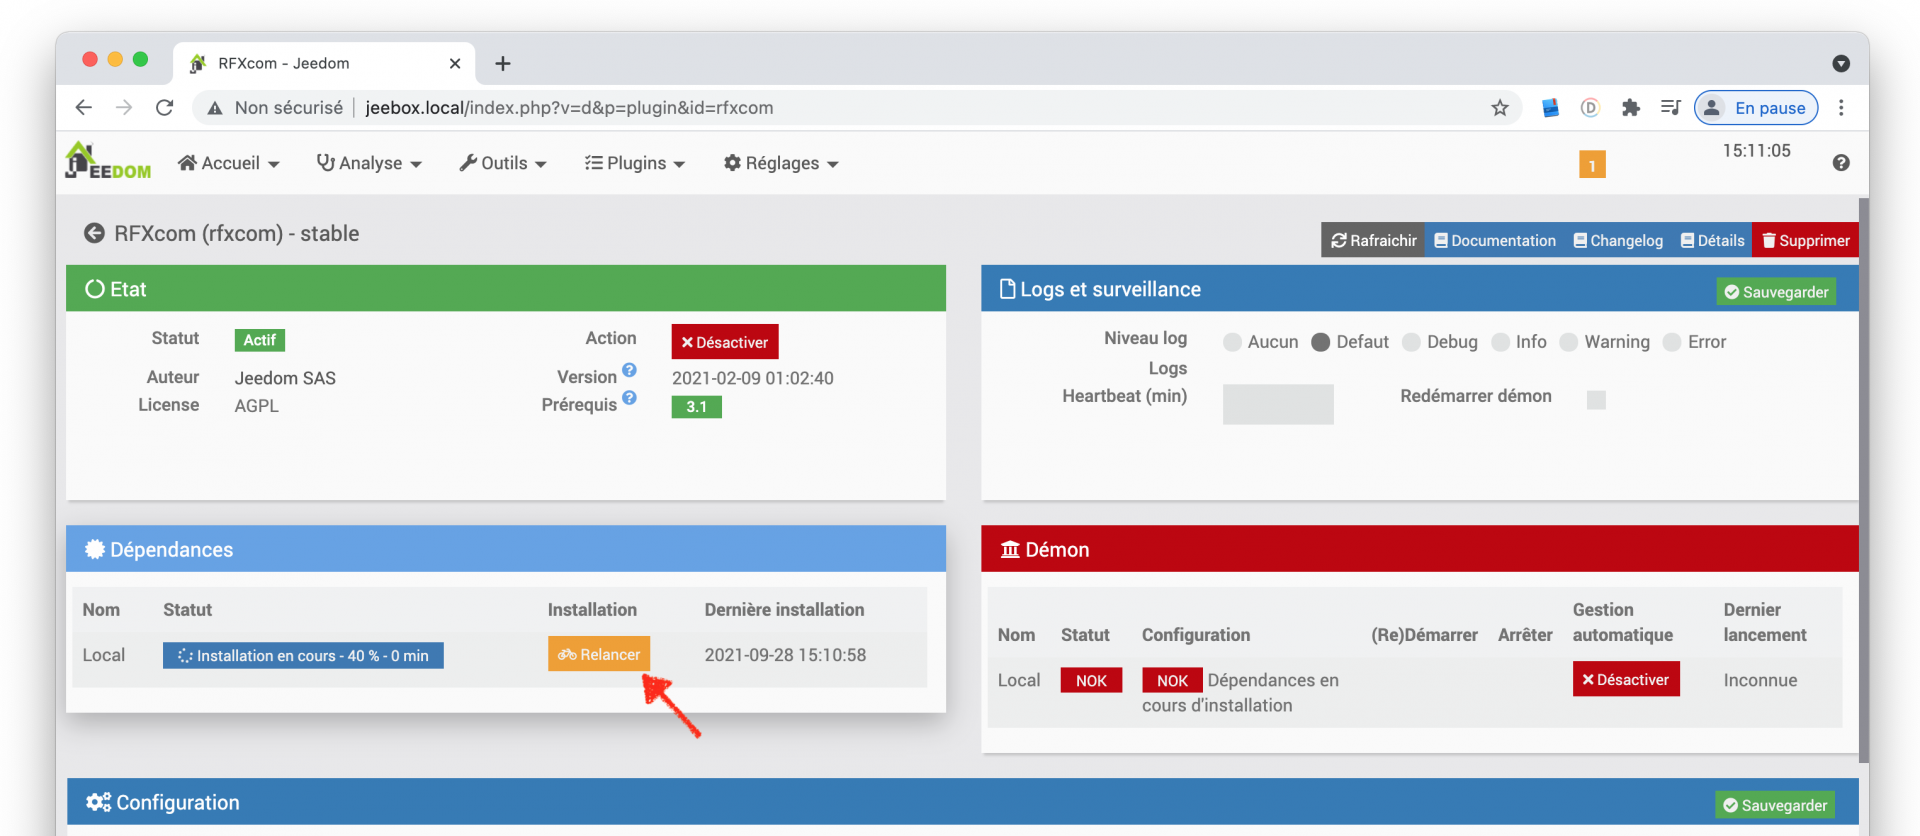Click the Inconnue last launch value
The width and height of the screenshot is (1920, 836).
tap(1760, 680)
